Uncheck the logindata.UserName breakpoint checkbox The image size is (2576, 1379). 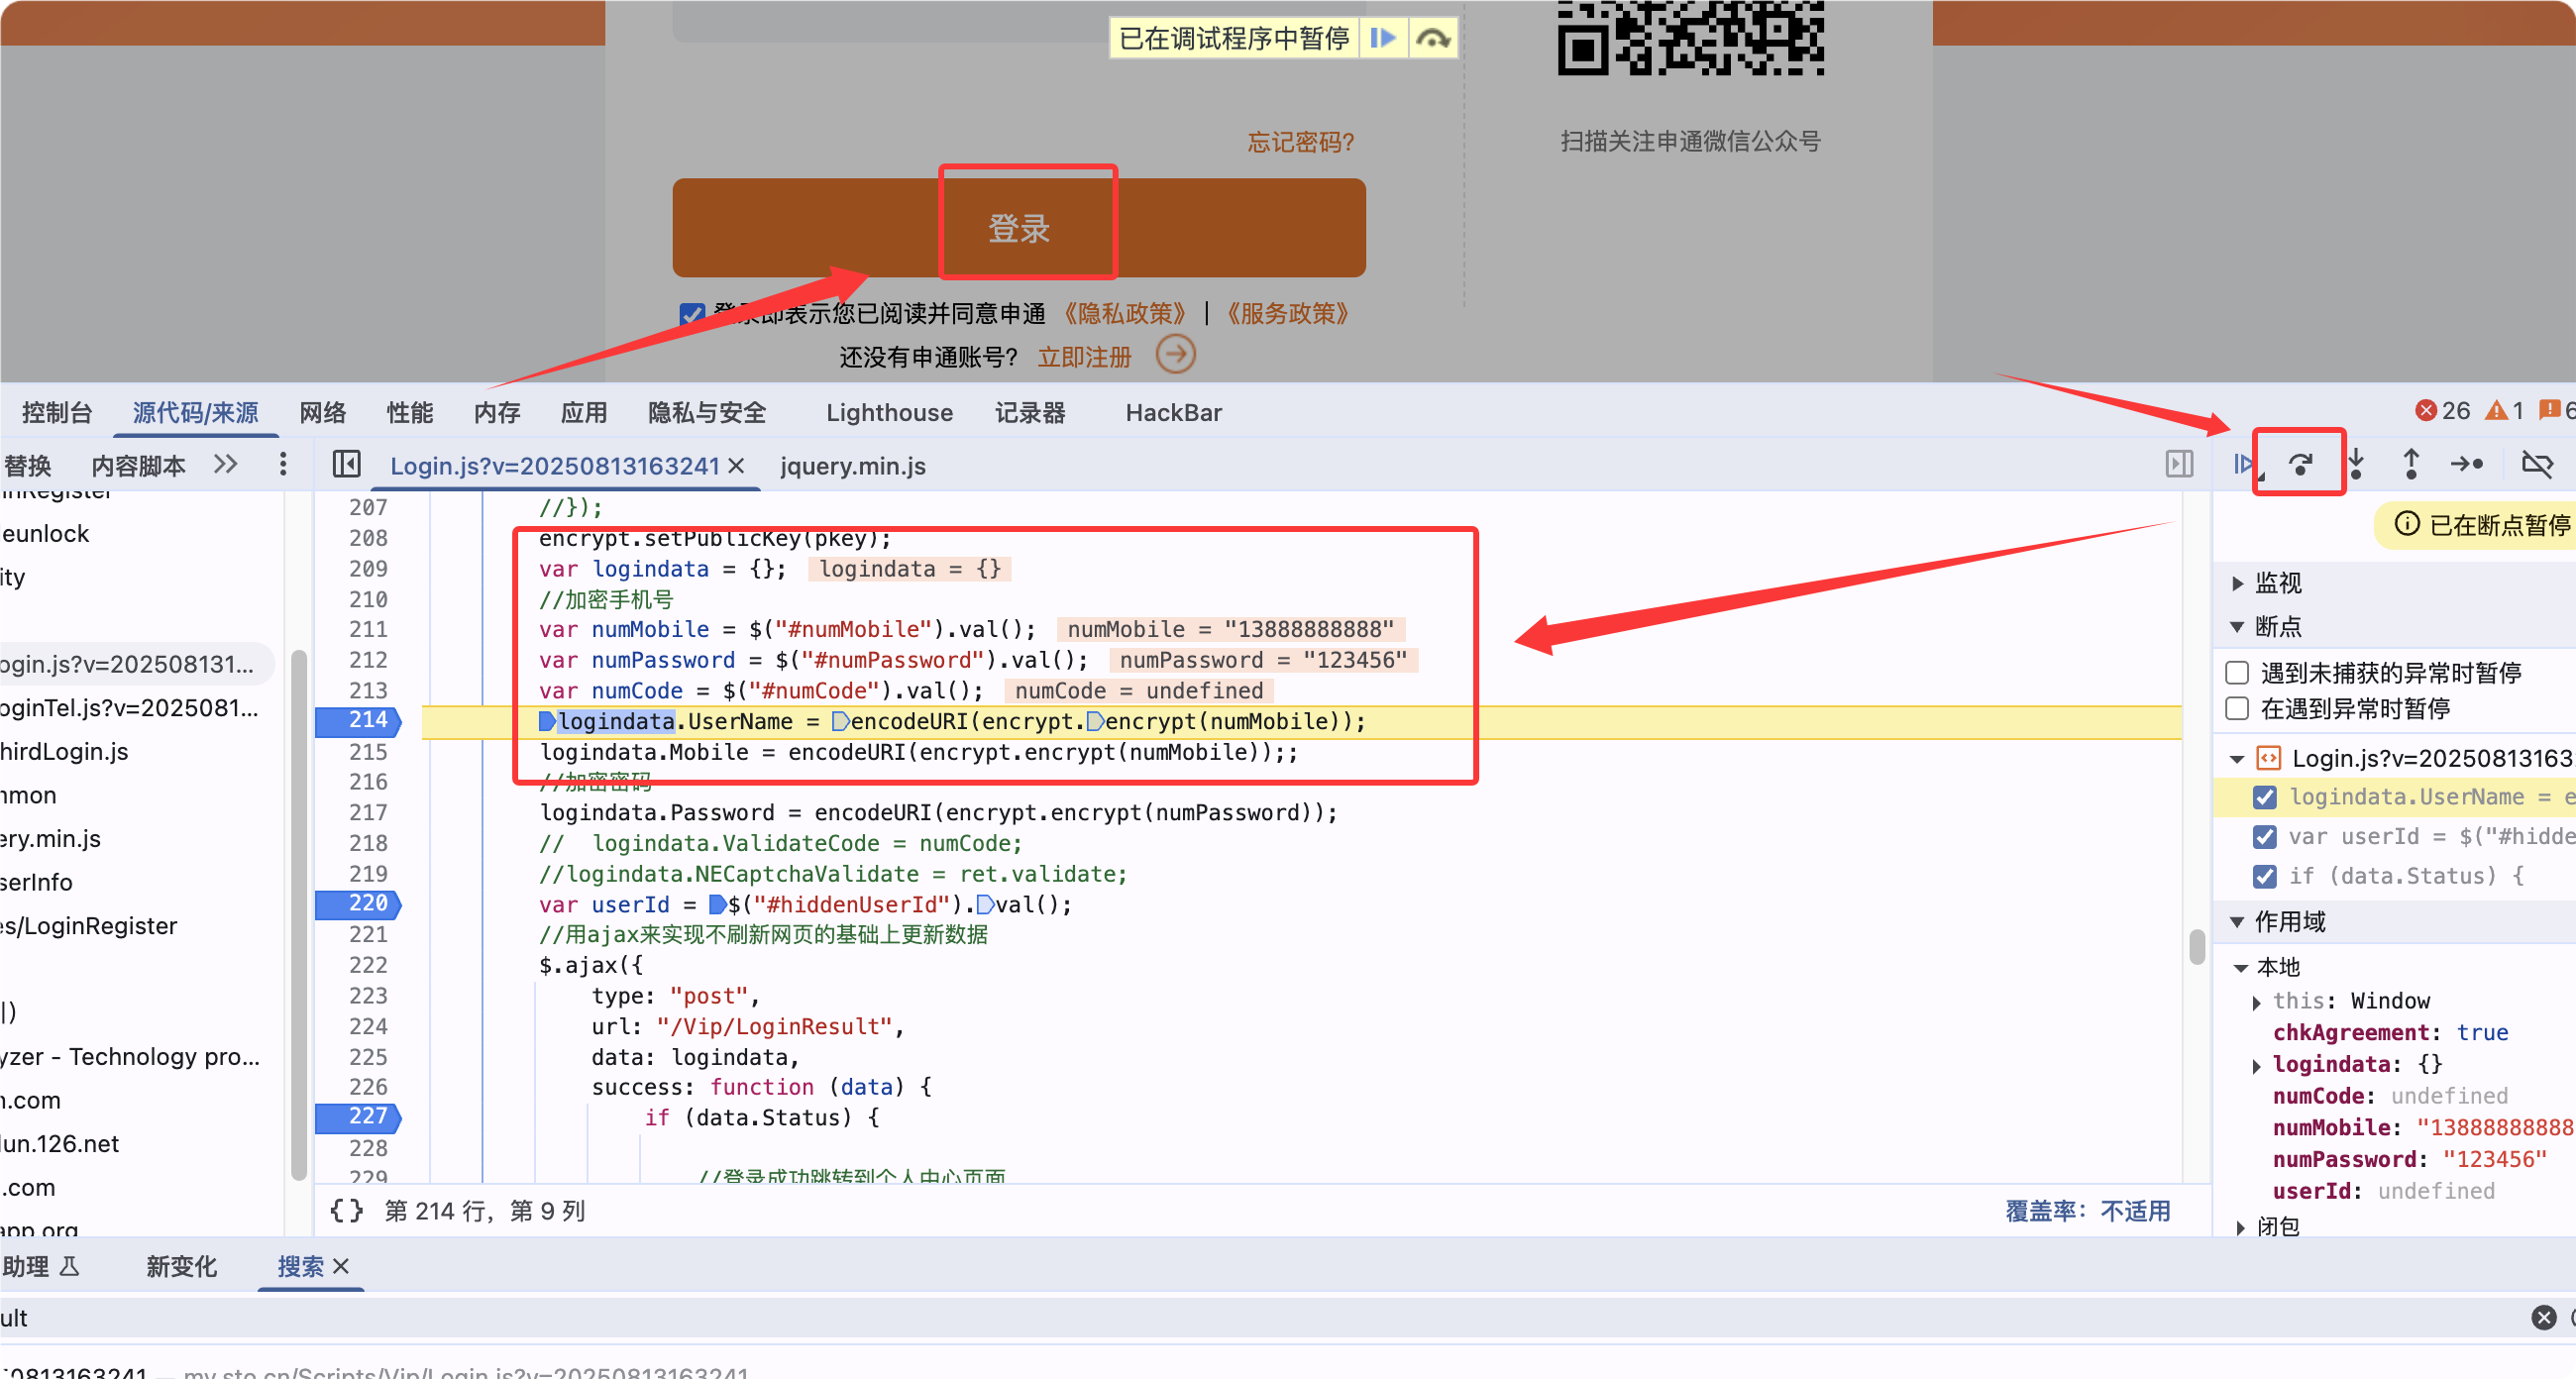[2265, 797]
